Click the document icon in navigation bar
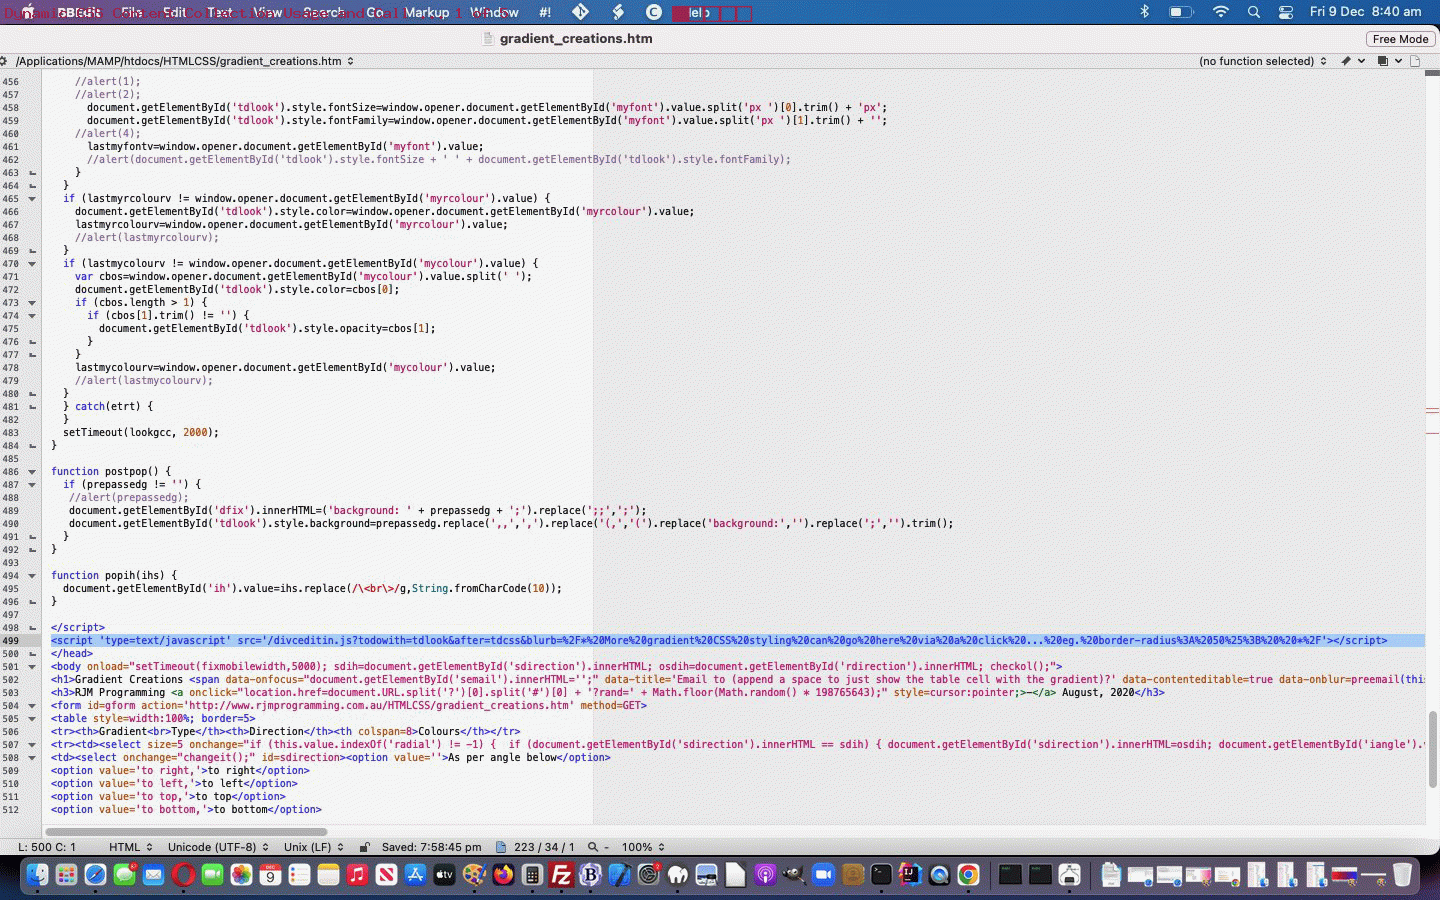The image size is (1440, 900). click(x=1415, y=61)
